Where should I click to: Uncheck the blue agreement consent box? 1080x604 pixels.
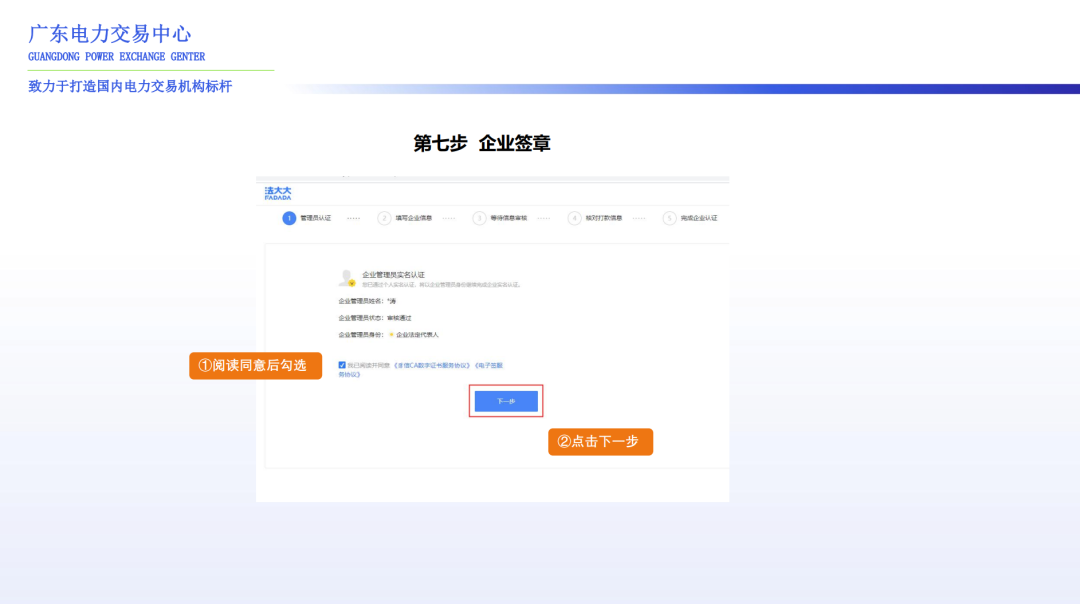tap(340, 364)
